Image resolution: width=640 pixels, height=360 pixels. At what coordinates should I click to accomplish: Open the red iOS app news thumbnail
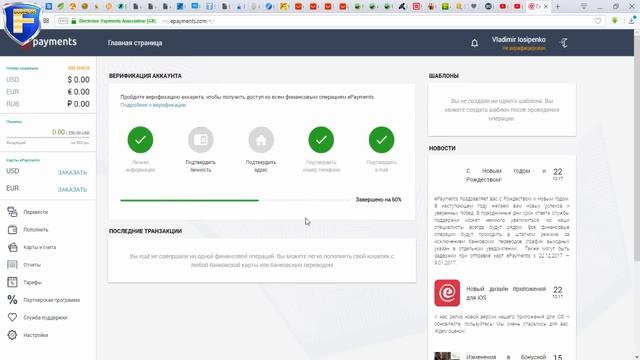[447, 293]
